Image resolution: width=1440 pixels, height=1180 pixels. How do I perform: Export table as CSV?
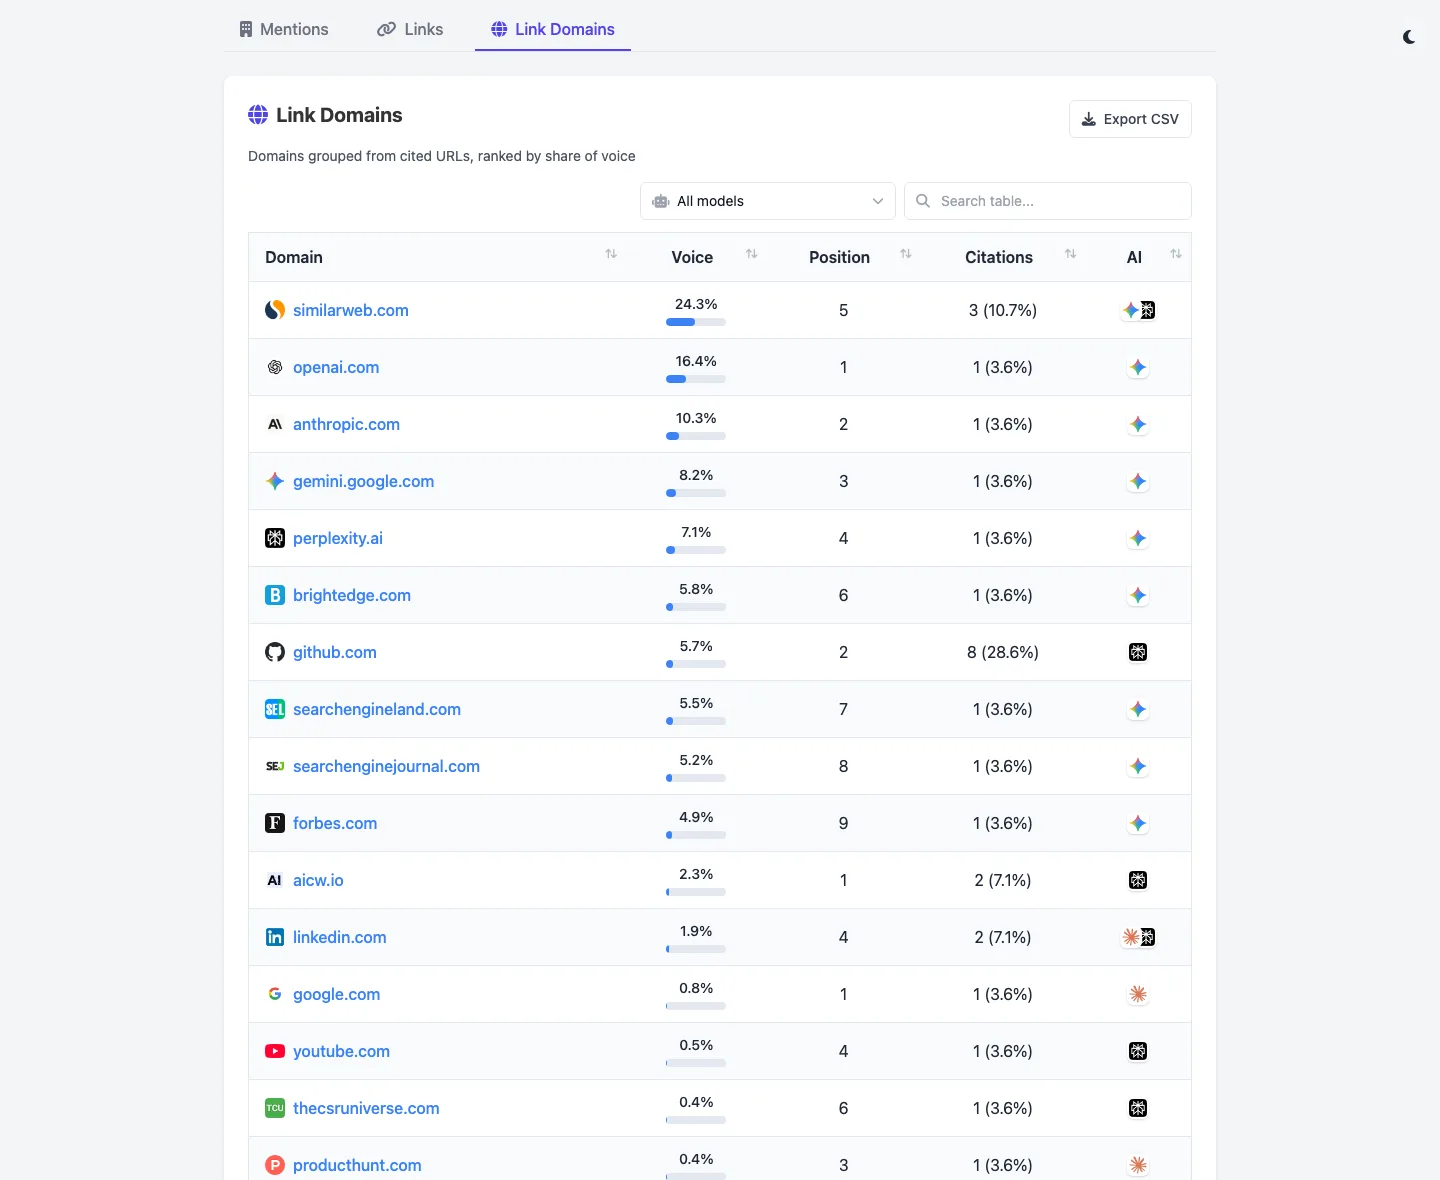1130,119
